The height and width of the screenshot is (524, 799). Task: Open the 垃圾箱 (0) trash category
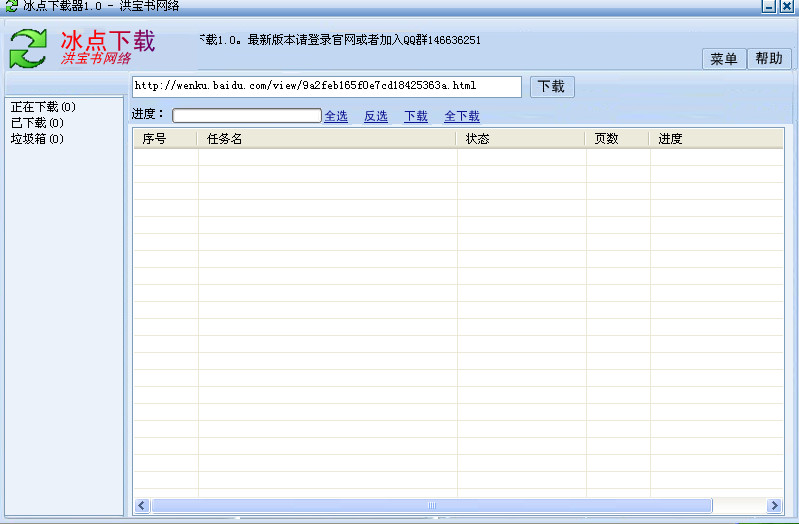point(37,139)
